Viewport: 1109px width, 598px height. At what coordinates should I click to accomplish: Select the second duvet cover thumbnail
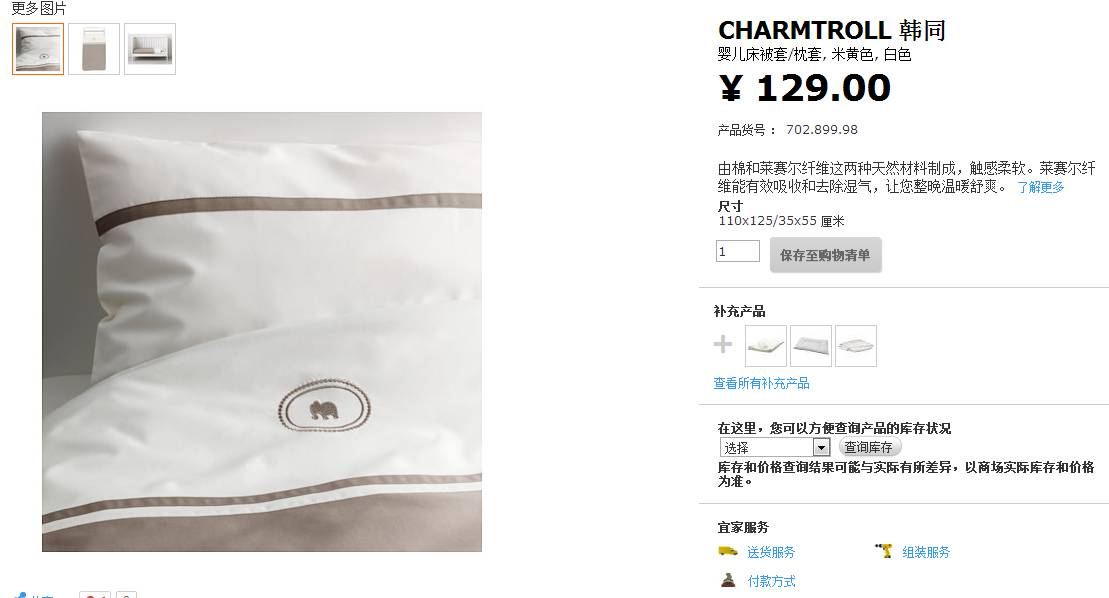pyautogui.click(x=94, y=49)
